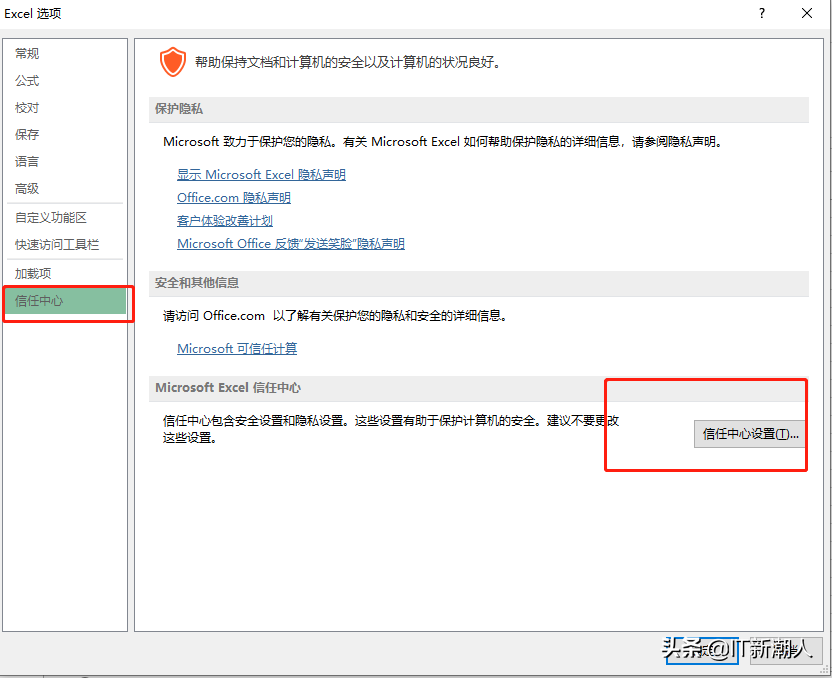Select the 公式 category

(x=27, y=81)
